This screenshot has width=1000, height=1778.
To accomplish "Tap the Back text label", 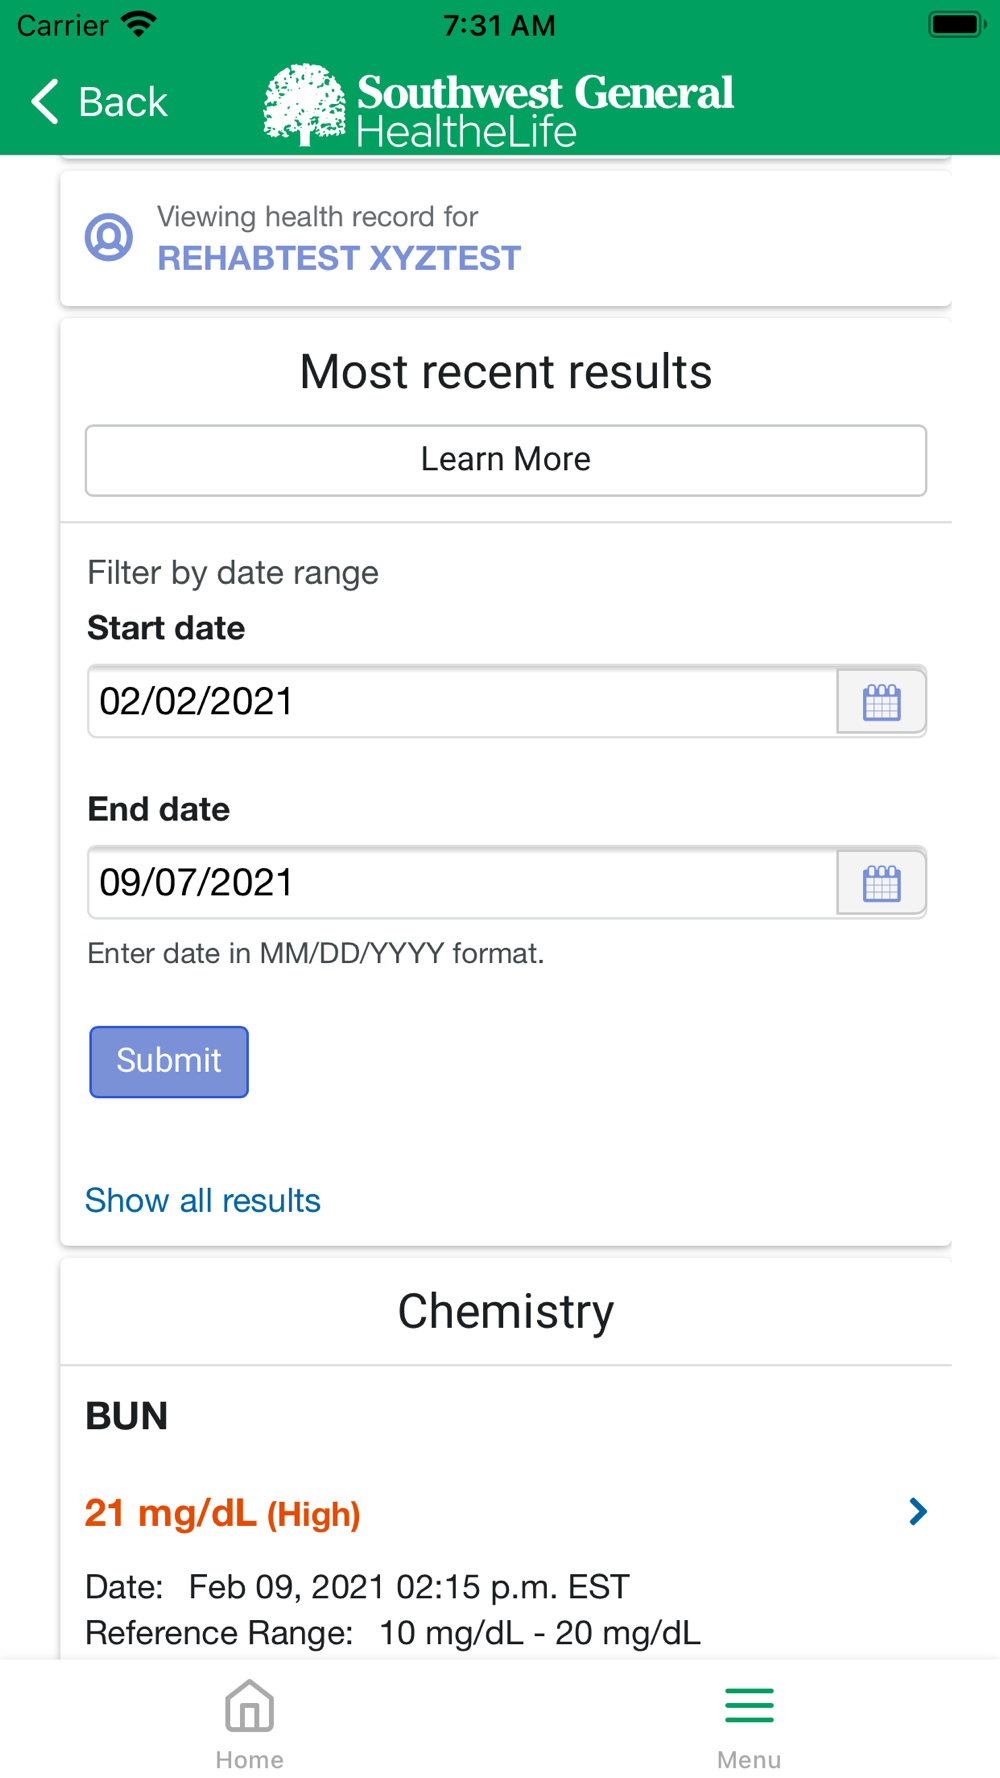I will click(123, 102).
